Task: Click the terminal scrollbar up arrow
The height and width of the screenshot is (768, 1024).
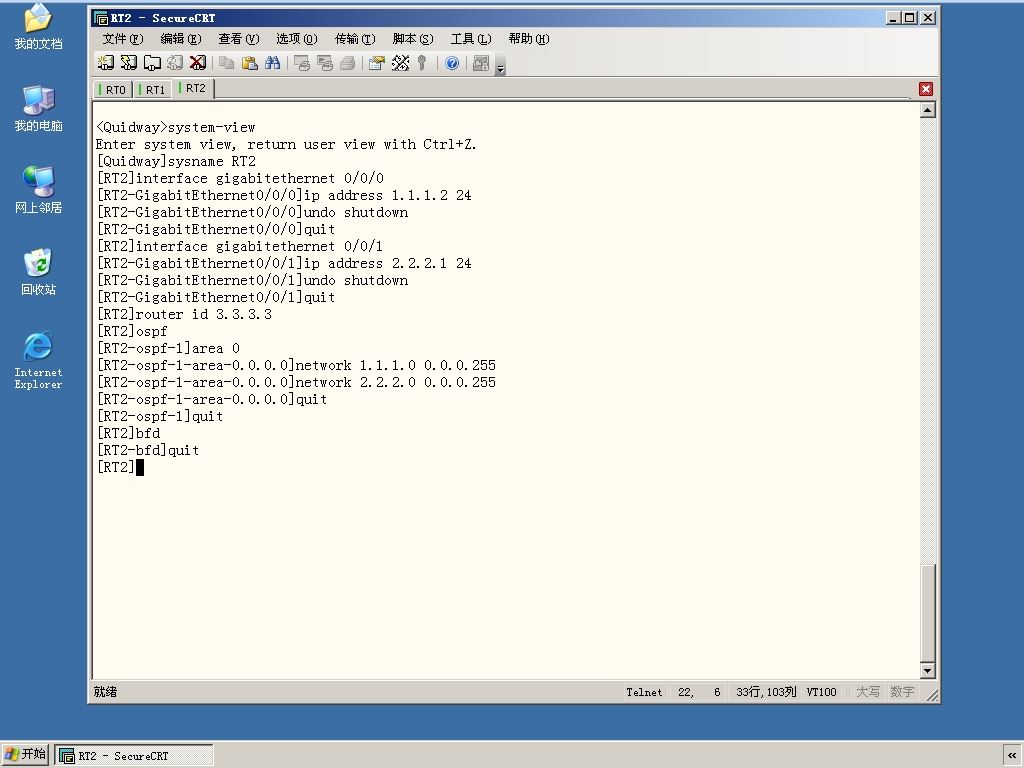Action: pyautogui.click(x=927, y=110)
